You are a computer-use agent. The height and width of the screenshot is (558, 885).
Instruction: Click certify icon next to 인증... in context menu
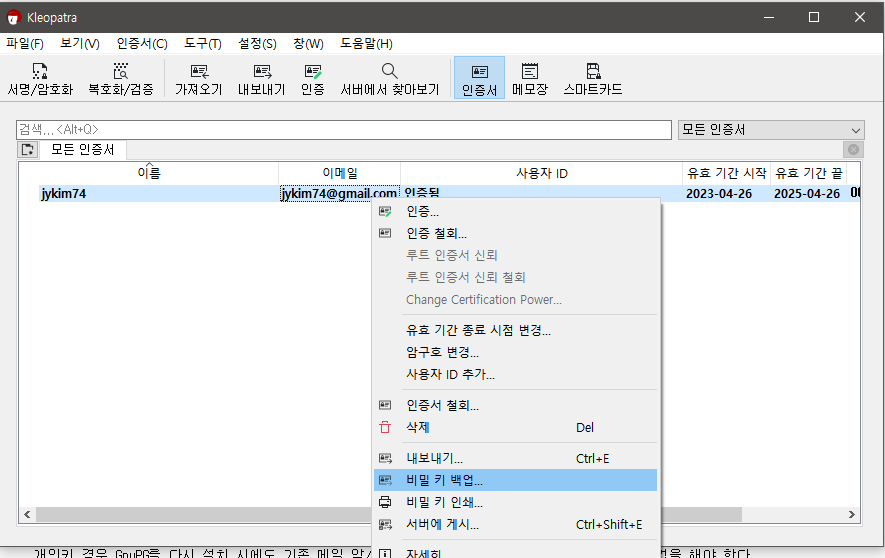tap(385, 212)
